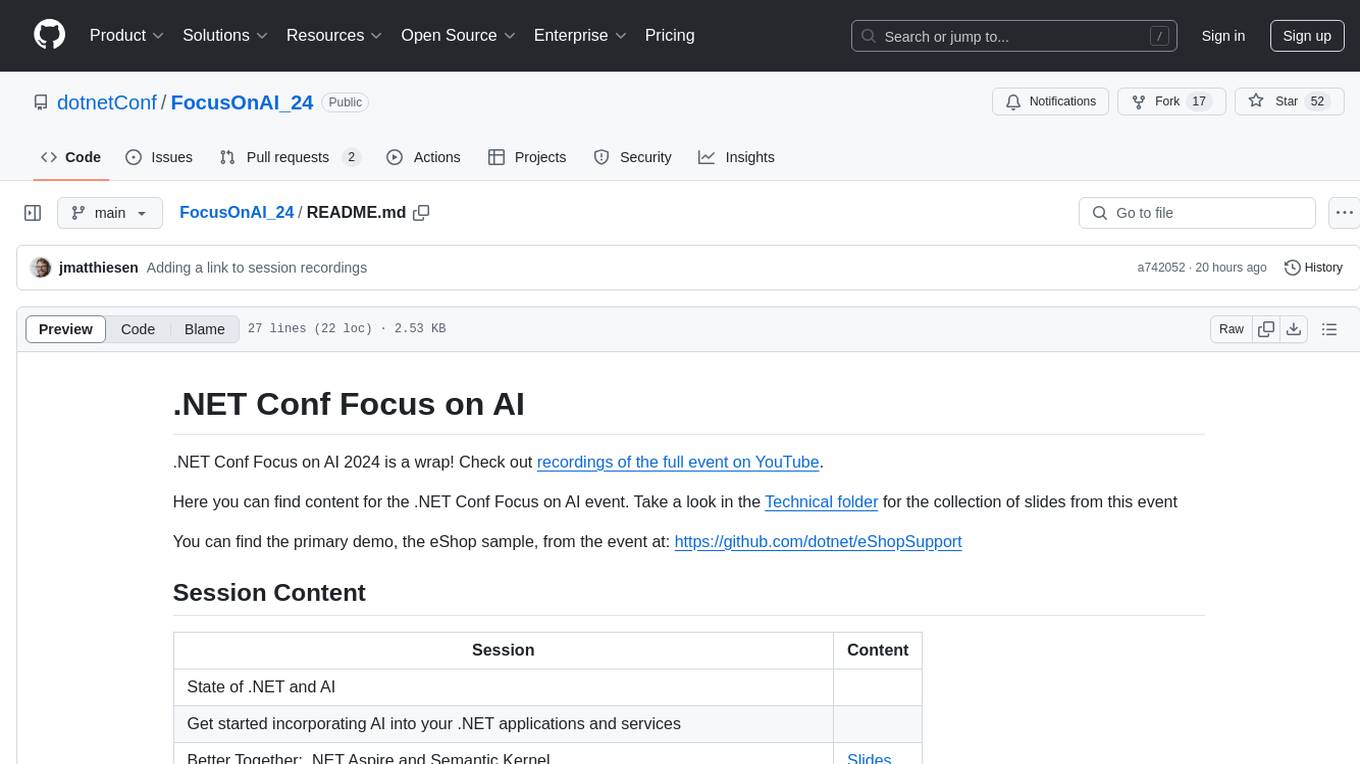Click the Go to file search field

[x=1197, y=213]
